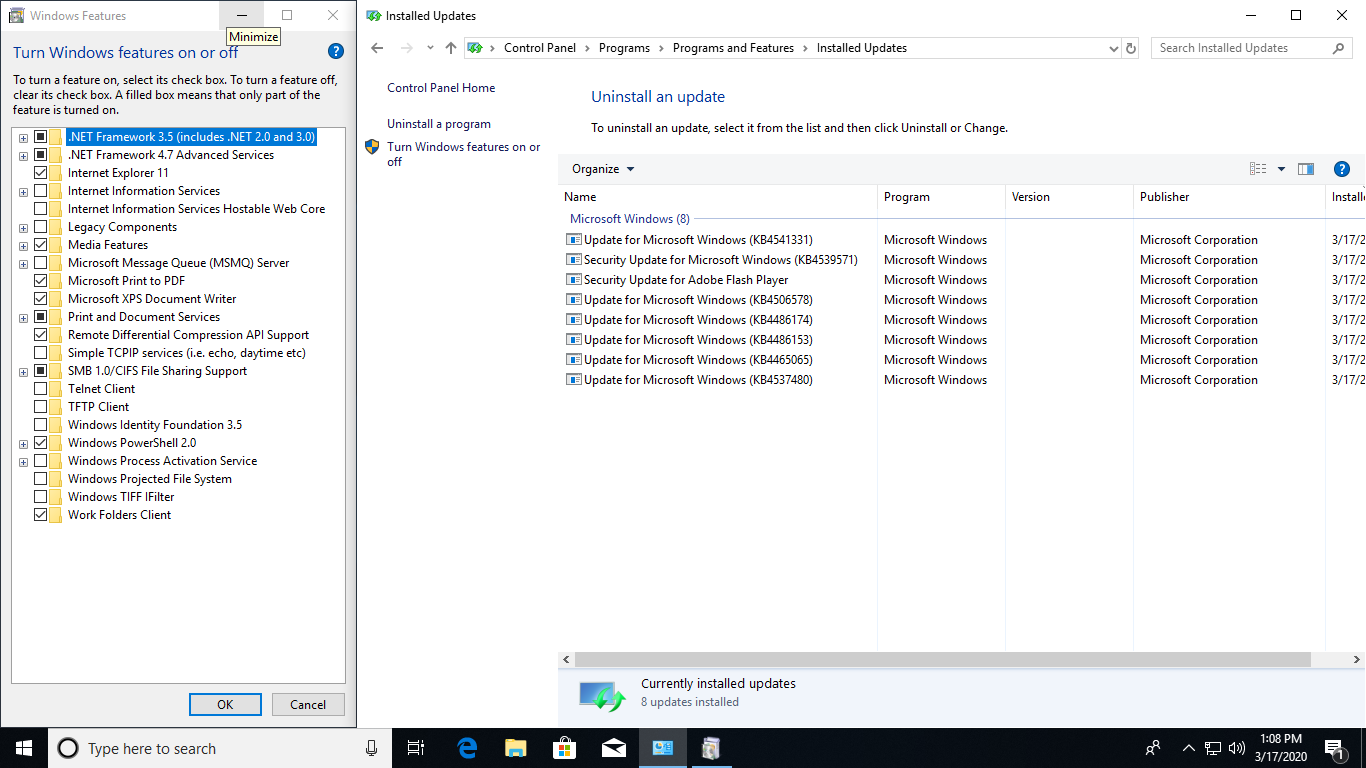The image size is (1366, 768).
Task: Click the network tray icon
Action: click(x=1213, y=748)
